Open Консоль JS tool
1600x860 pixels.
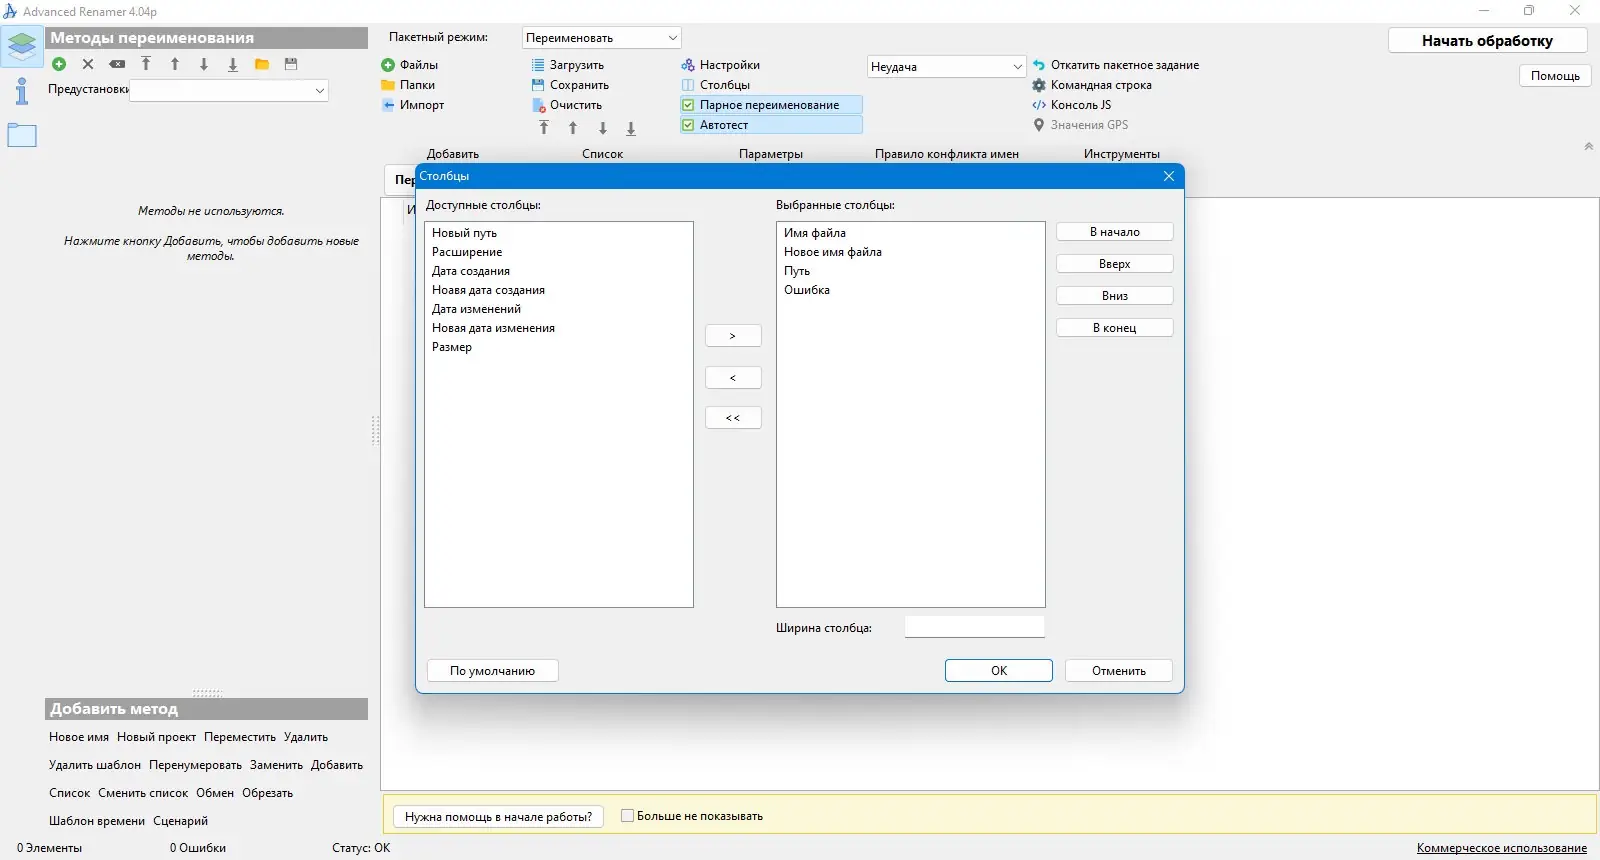(x=1072, y=105)
